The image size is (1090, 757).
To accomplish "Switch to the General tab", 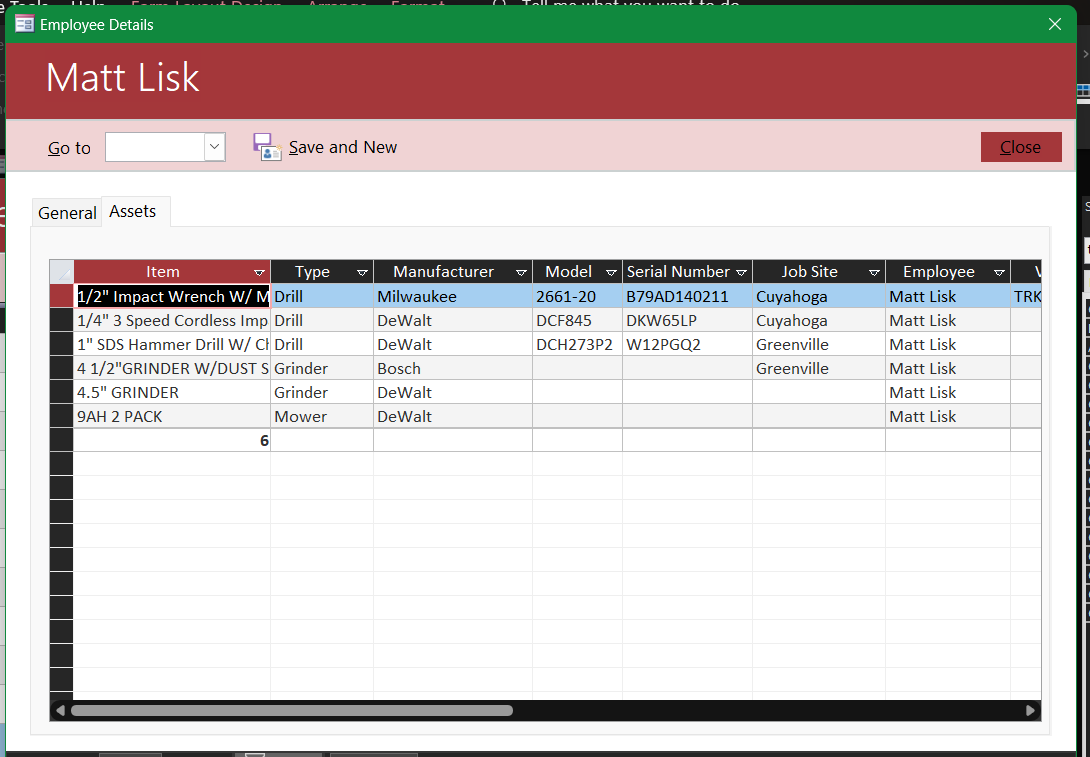I will click(67, 213).
